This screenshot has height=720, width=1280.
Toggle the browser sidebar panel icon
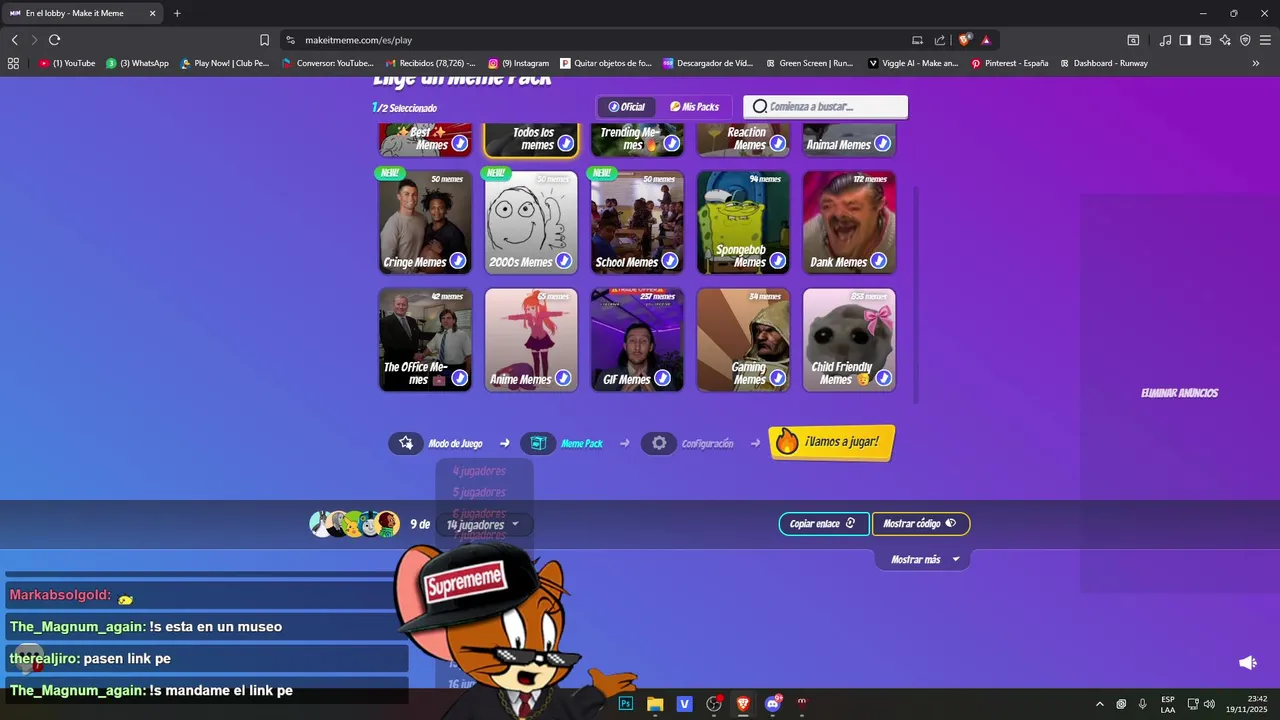(x=1185, y=40)
